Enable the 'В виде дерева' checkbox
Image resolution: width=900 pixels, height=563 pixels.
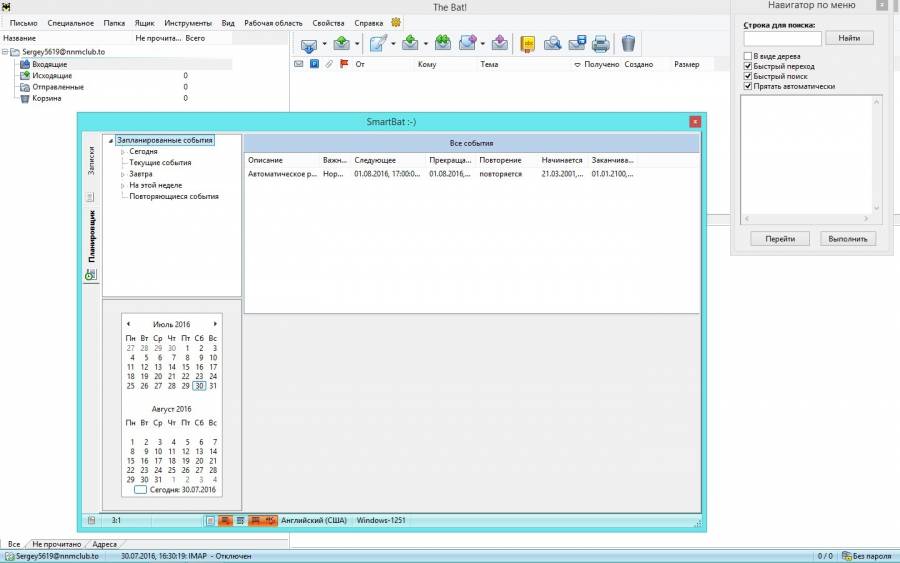747,56
